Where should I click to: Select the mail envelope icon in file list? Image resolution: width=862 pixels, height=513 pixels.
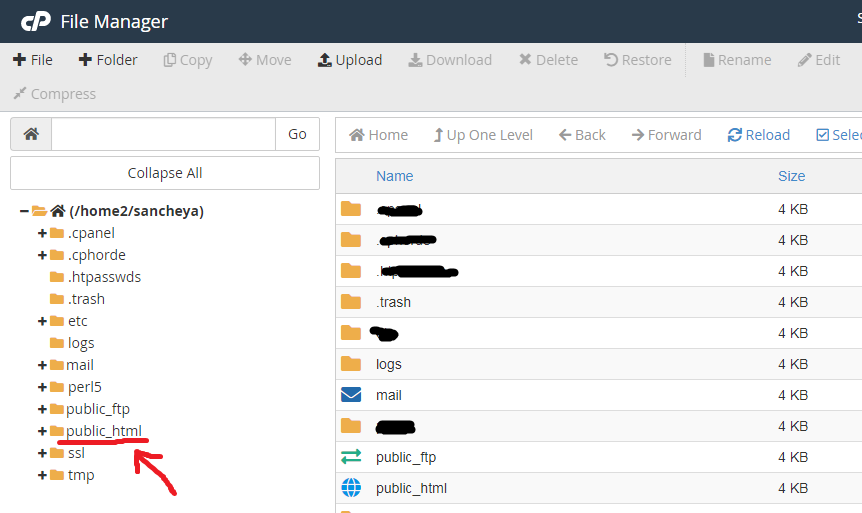(x=351, y=395)
